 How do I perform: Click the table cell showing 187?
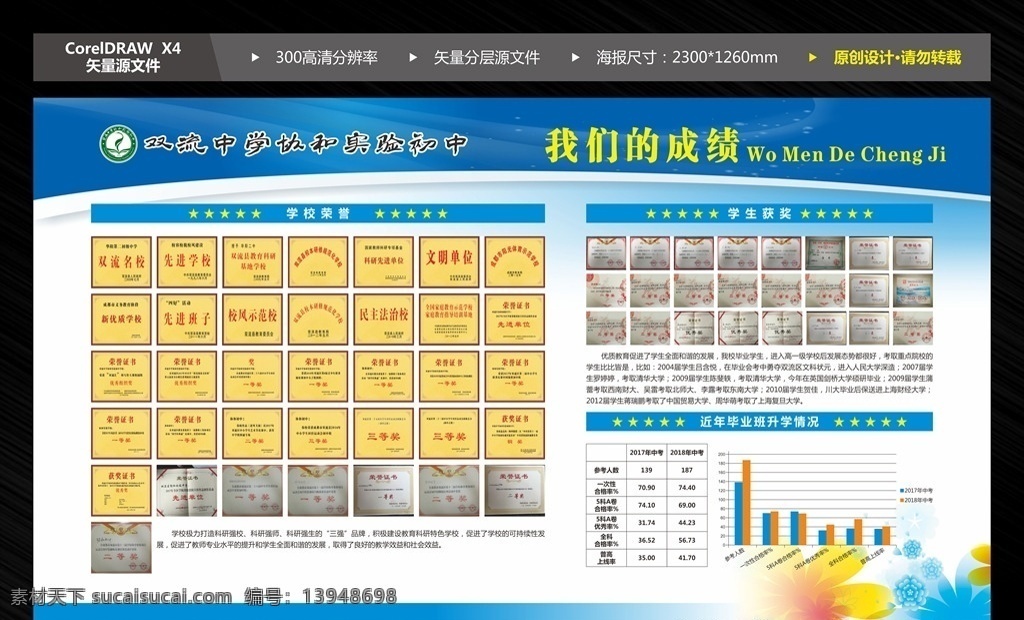click(x=687, y=470)
